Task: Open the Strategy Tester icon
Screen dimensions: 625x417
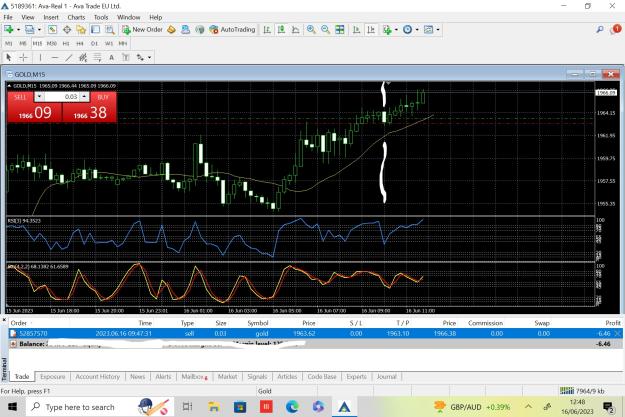Action: (x=110, y=30)
